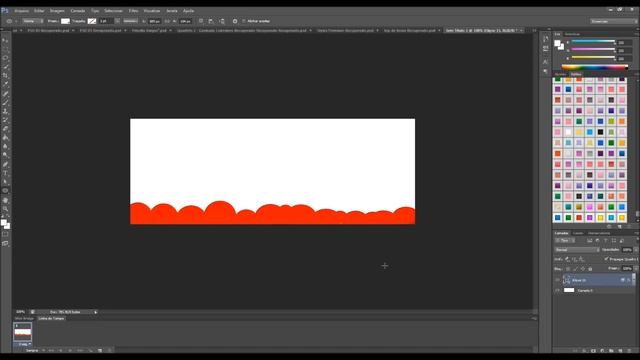
Task: Open the shape mode dropdown
Action: [32, 21]
